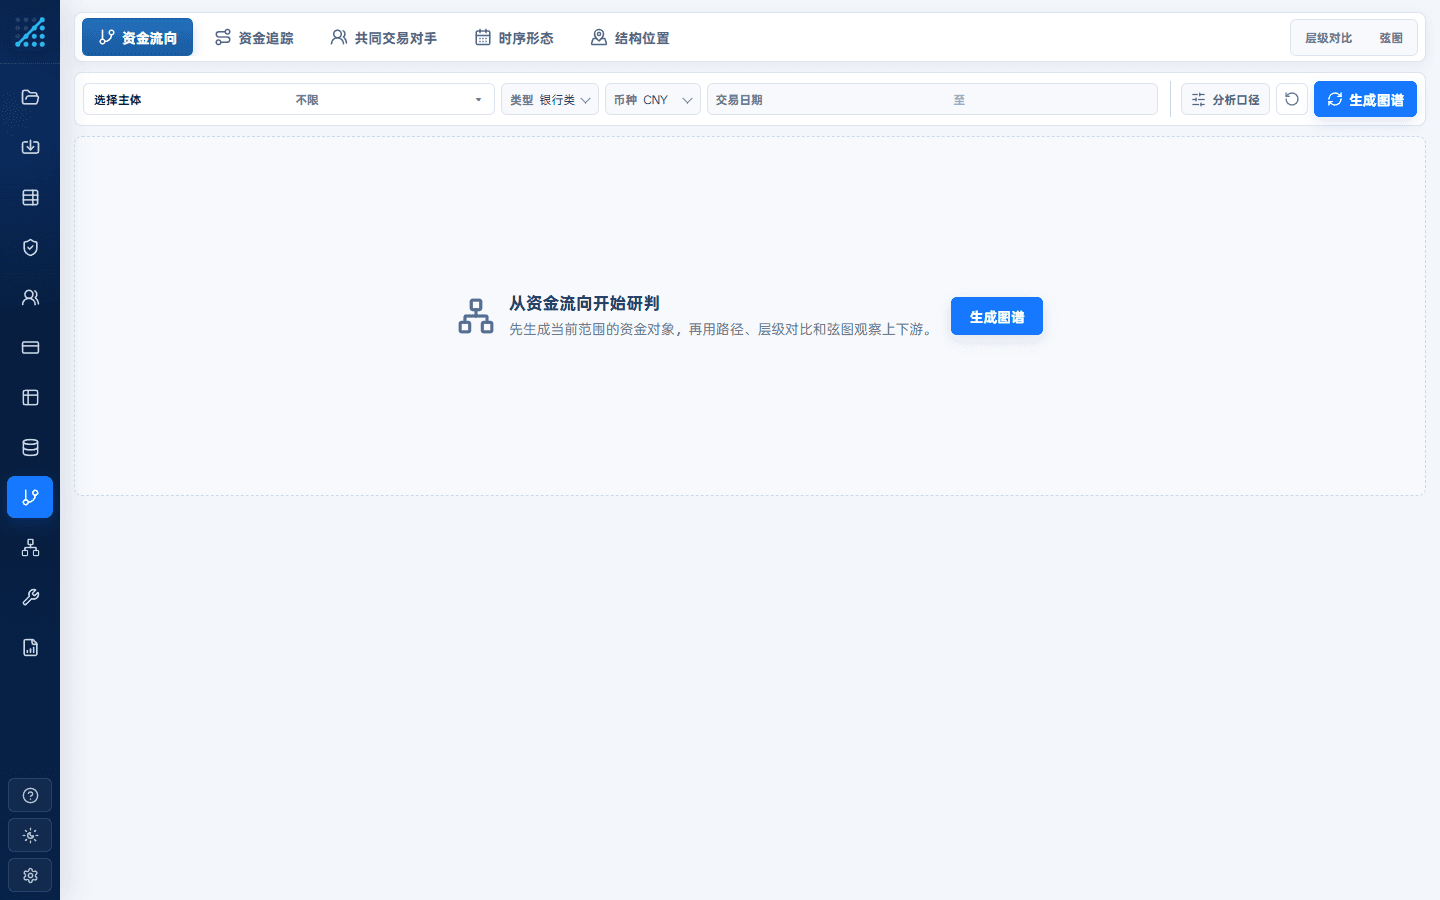Open the network hierarchy sidebar icon
The image size is (1440, 900).
30,547
